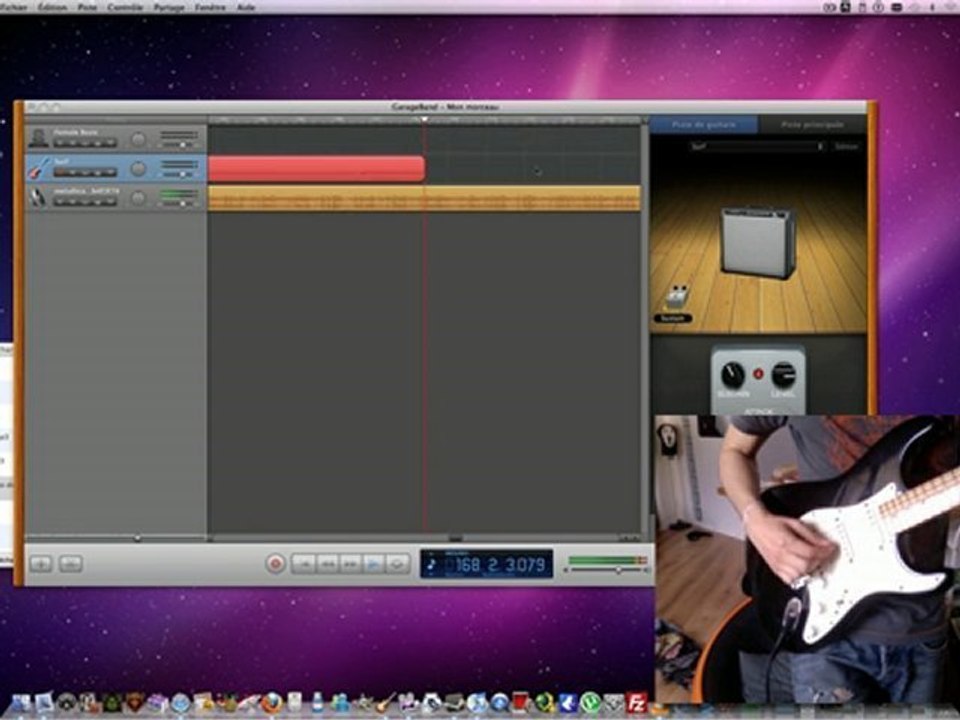Open the Partage menu

[x=168, y=7]
